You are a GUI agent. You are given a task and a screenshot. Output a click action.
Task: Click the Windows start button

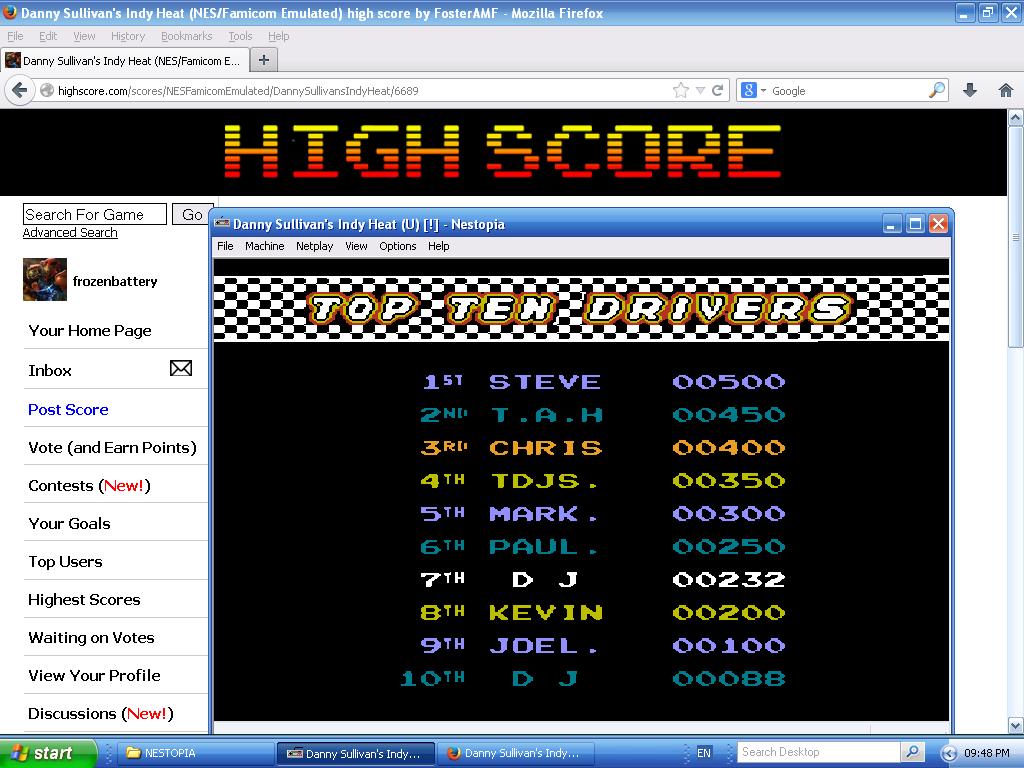(x=48, y=753)
